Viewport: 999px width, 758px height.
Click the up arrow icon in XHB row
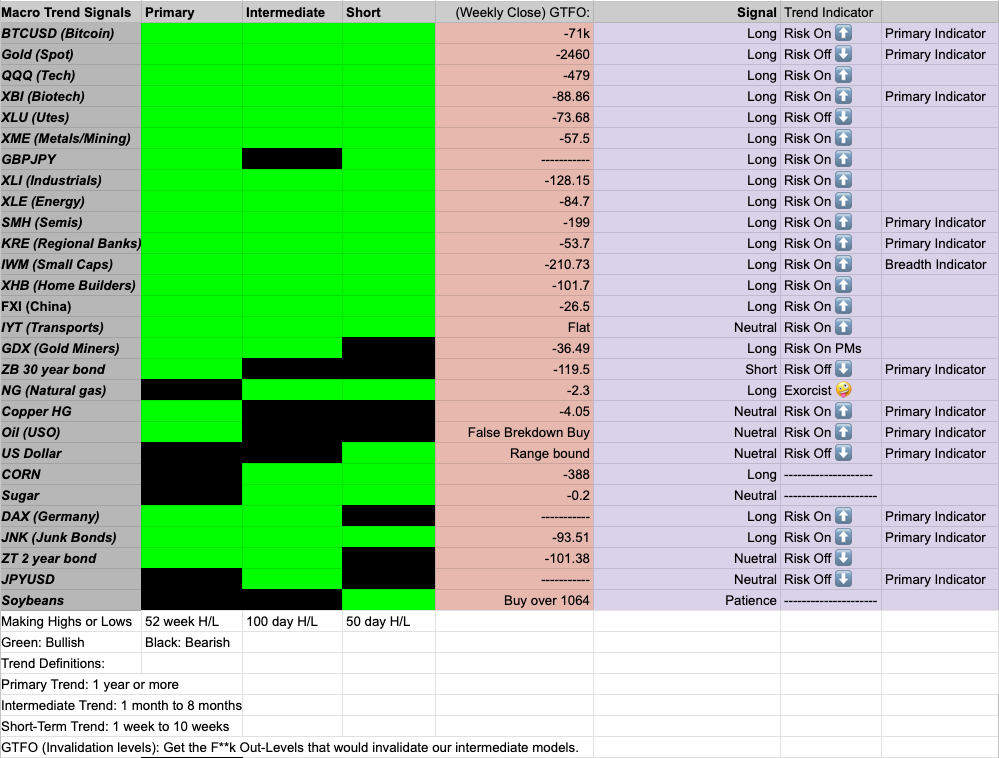[844, 285]
